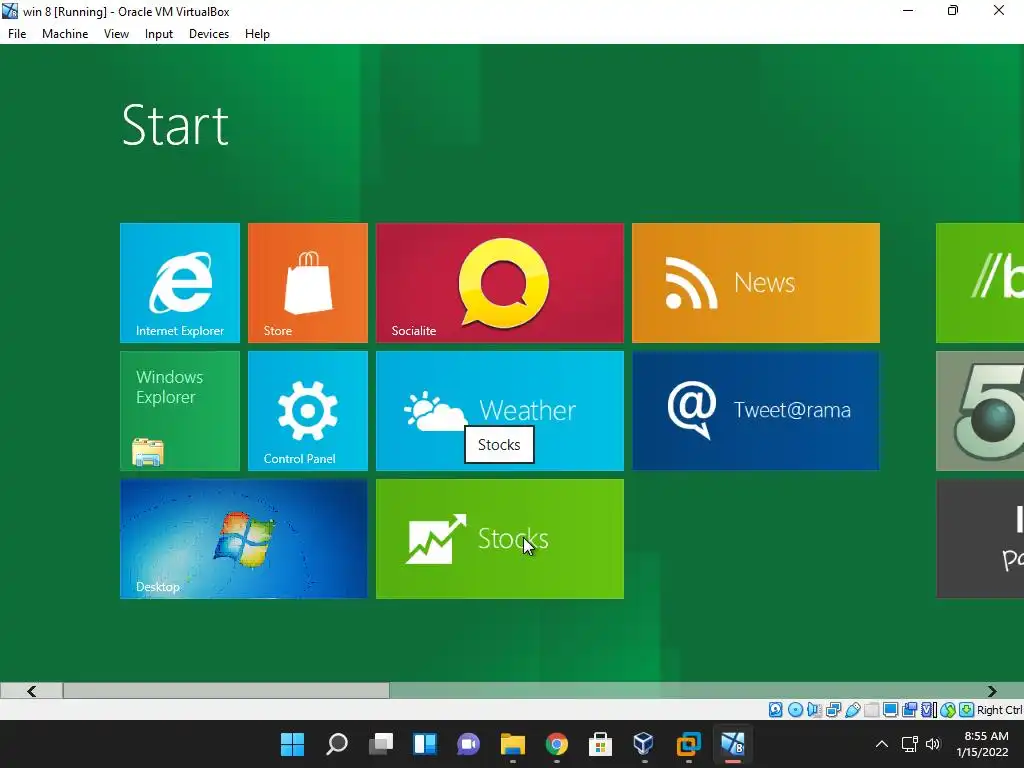Click the shared folders indicator
1024x768 pixels.
coord(872,710)
